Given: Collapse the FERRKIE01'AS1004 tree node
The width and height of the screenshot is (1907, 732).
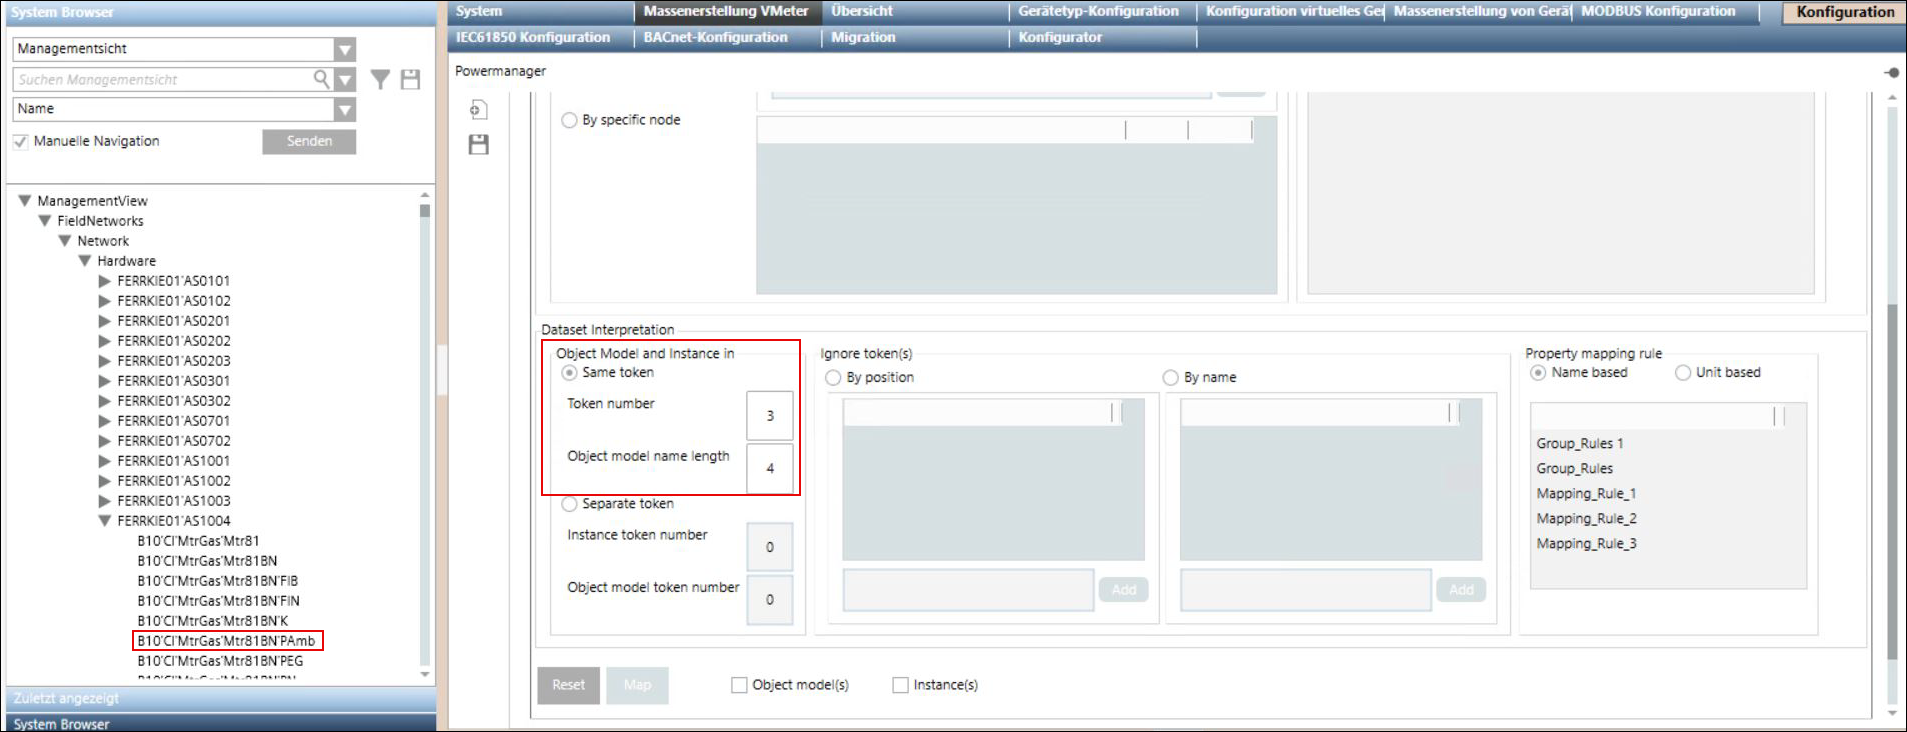Looking at the screenshot, I should [105, 521].
